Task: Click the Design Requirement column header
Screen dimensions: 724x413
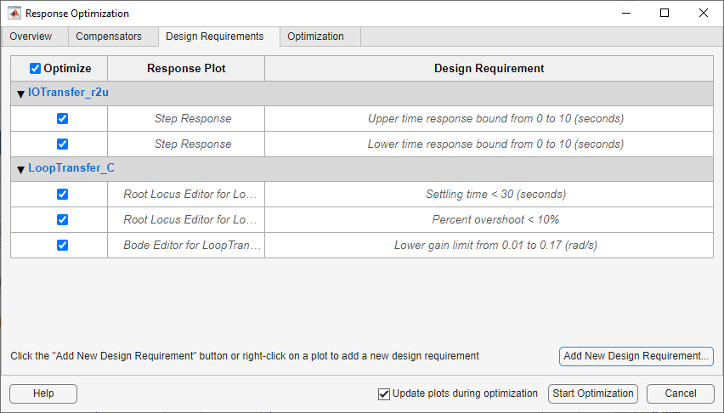Action: [489, 68]
